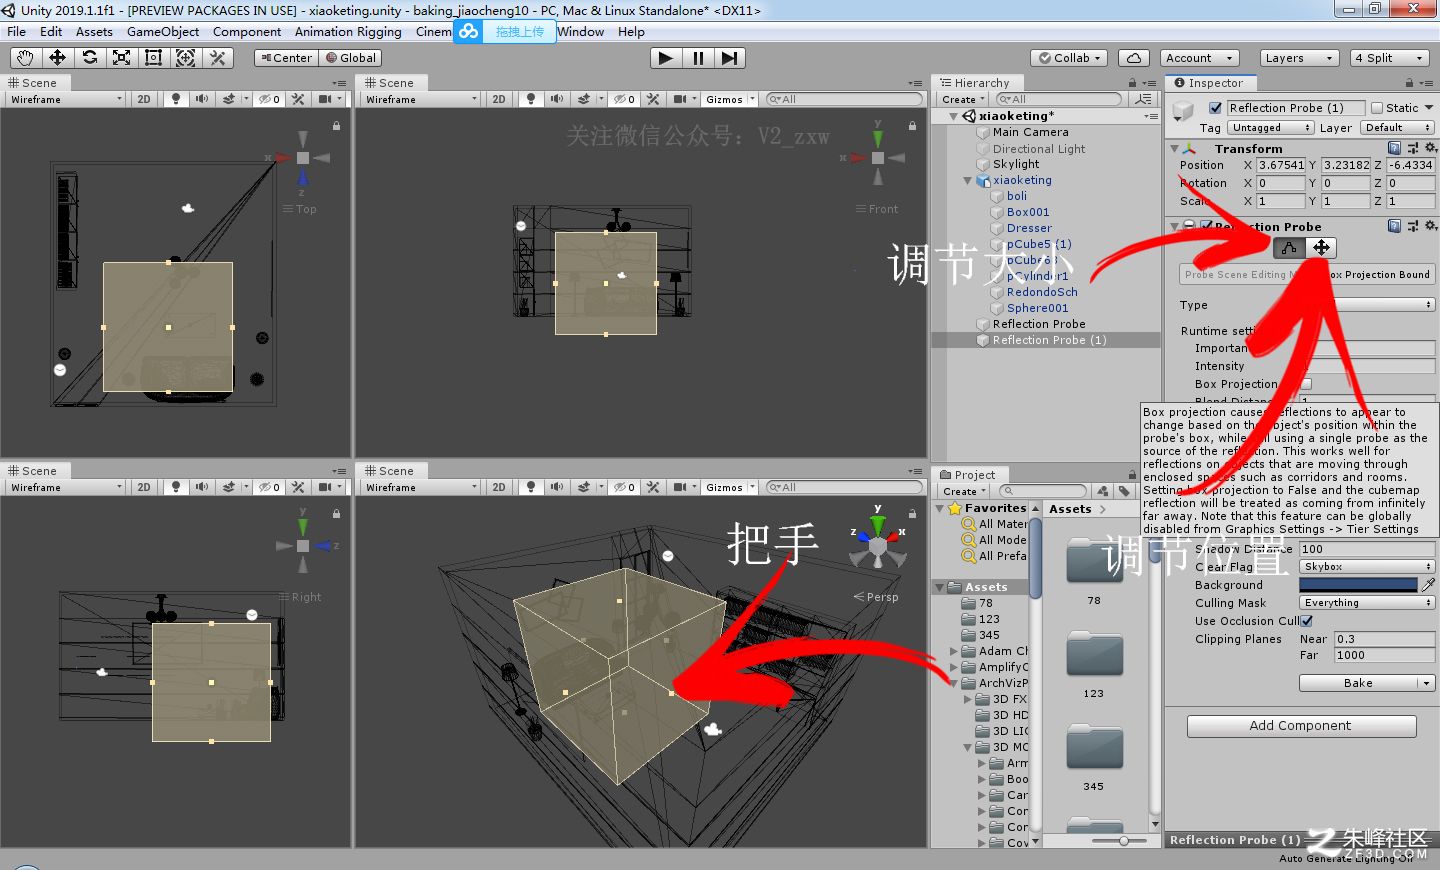Open the Bake options dropdown arrow
The width and height of the screenshot is (1440, 870).
coord(1426,683)
